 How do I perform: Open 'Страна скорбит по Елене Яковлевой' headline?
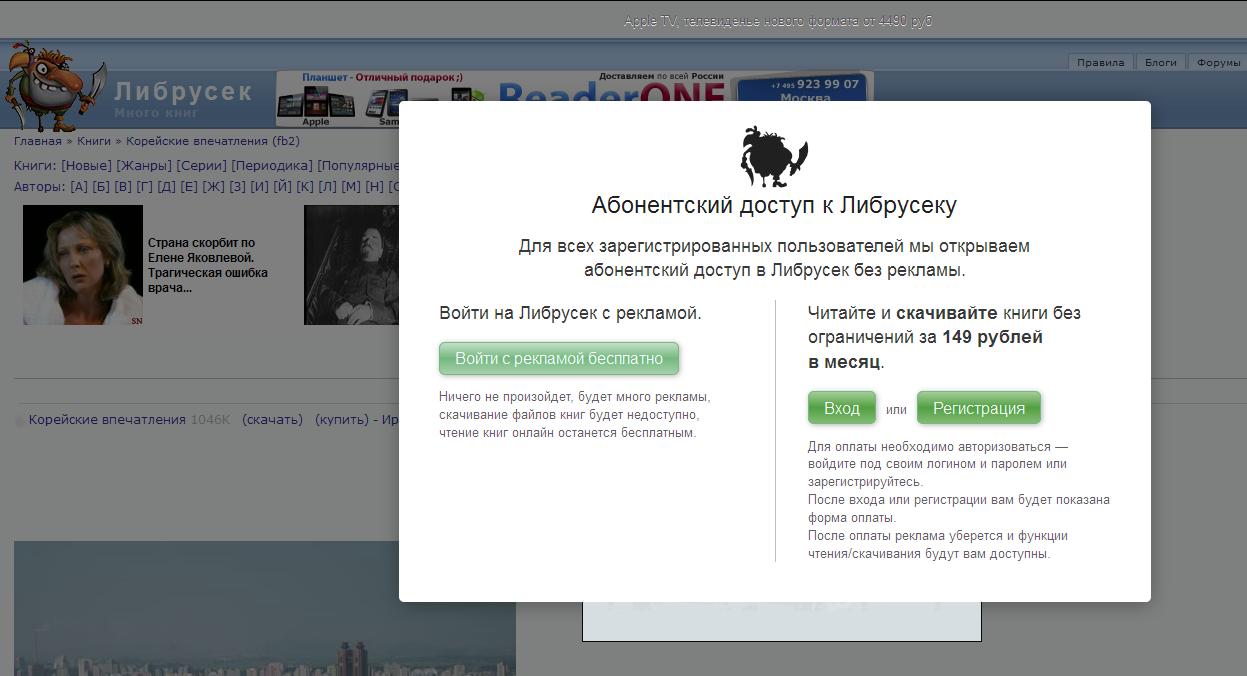(208, 265)
